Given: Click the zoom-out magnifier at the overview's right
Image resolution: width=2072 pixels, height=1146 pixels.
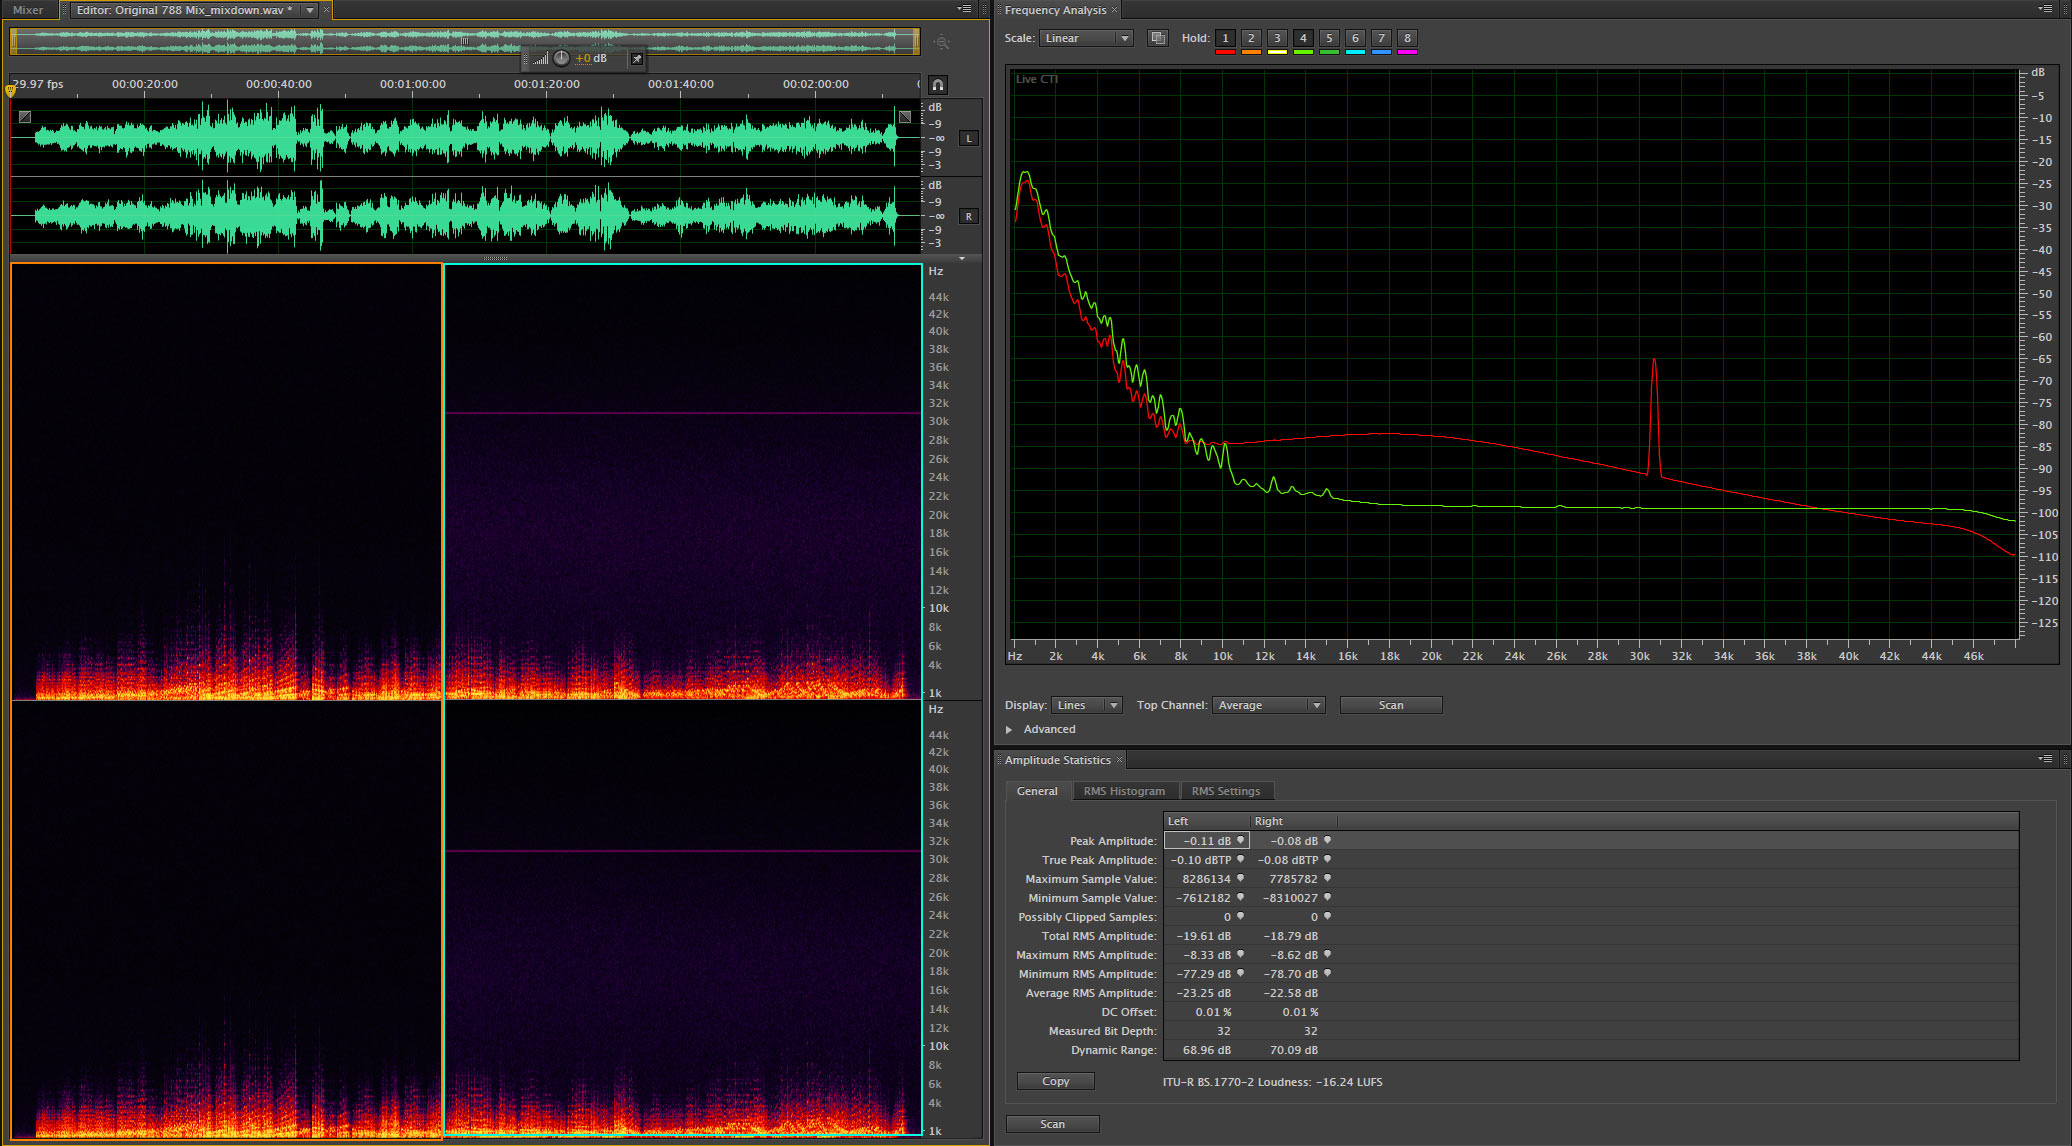Looking at the screenshot, I should point(941,42).
